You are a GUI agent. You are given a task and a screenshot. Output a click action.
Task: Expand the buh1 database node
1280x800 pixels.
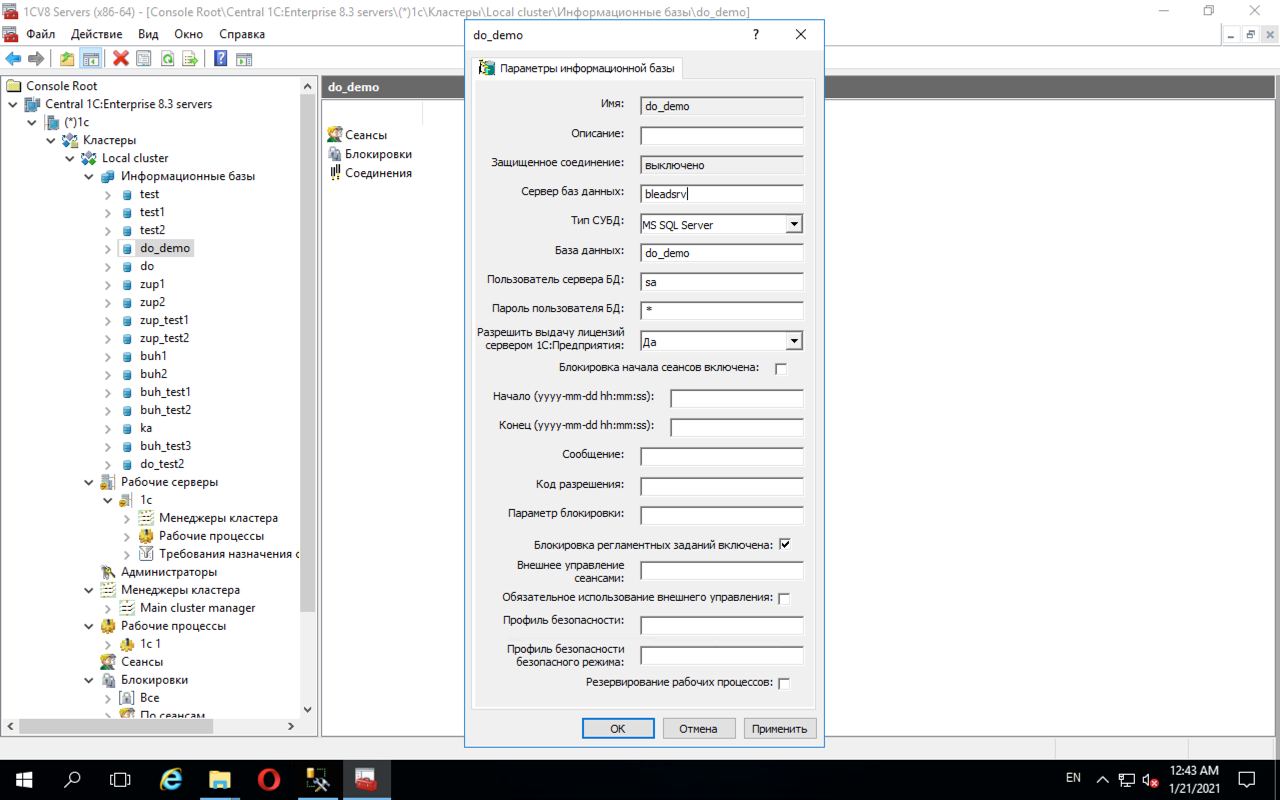point(108,356)
